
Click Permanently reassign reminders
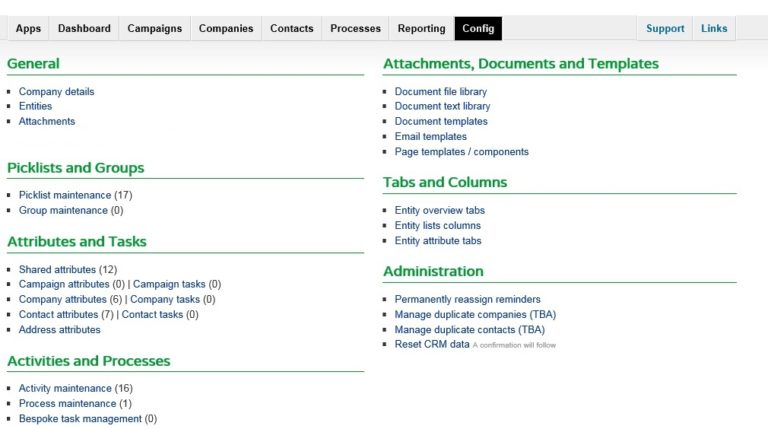coord(467,299)
